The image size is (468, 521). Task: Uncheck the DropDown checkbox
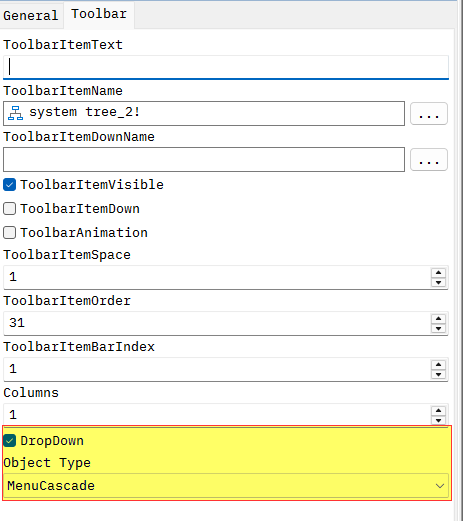(9, 441)
